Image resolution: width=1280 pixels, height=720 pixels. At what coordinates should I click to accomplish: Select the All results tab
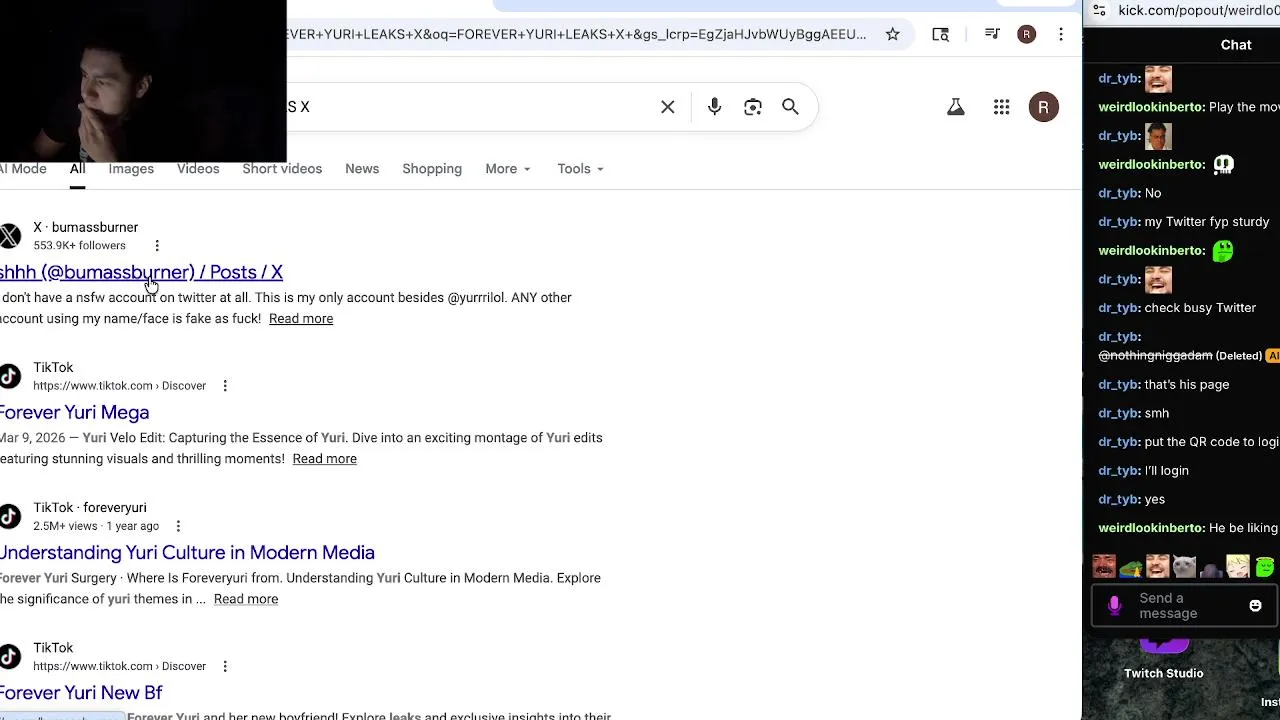tap(77, 169)
